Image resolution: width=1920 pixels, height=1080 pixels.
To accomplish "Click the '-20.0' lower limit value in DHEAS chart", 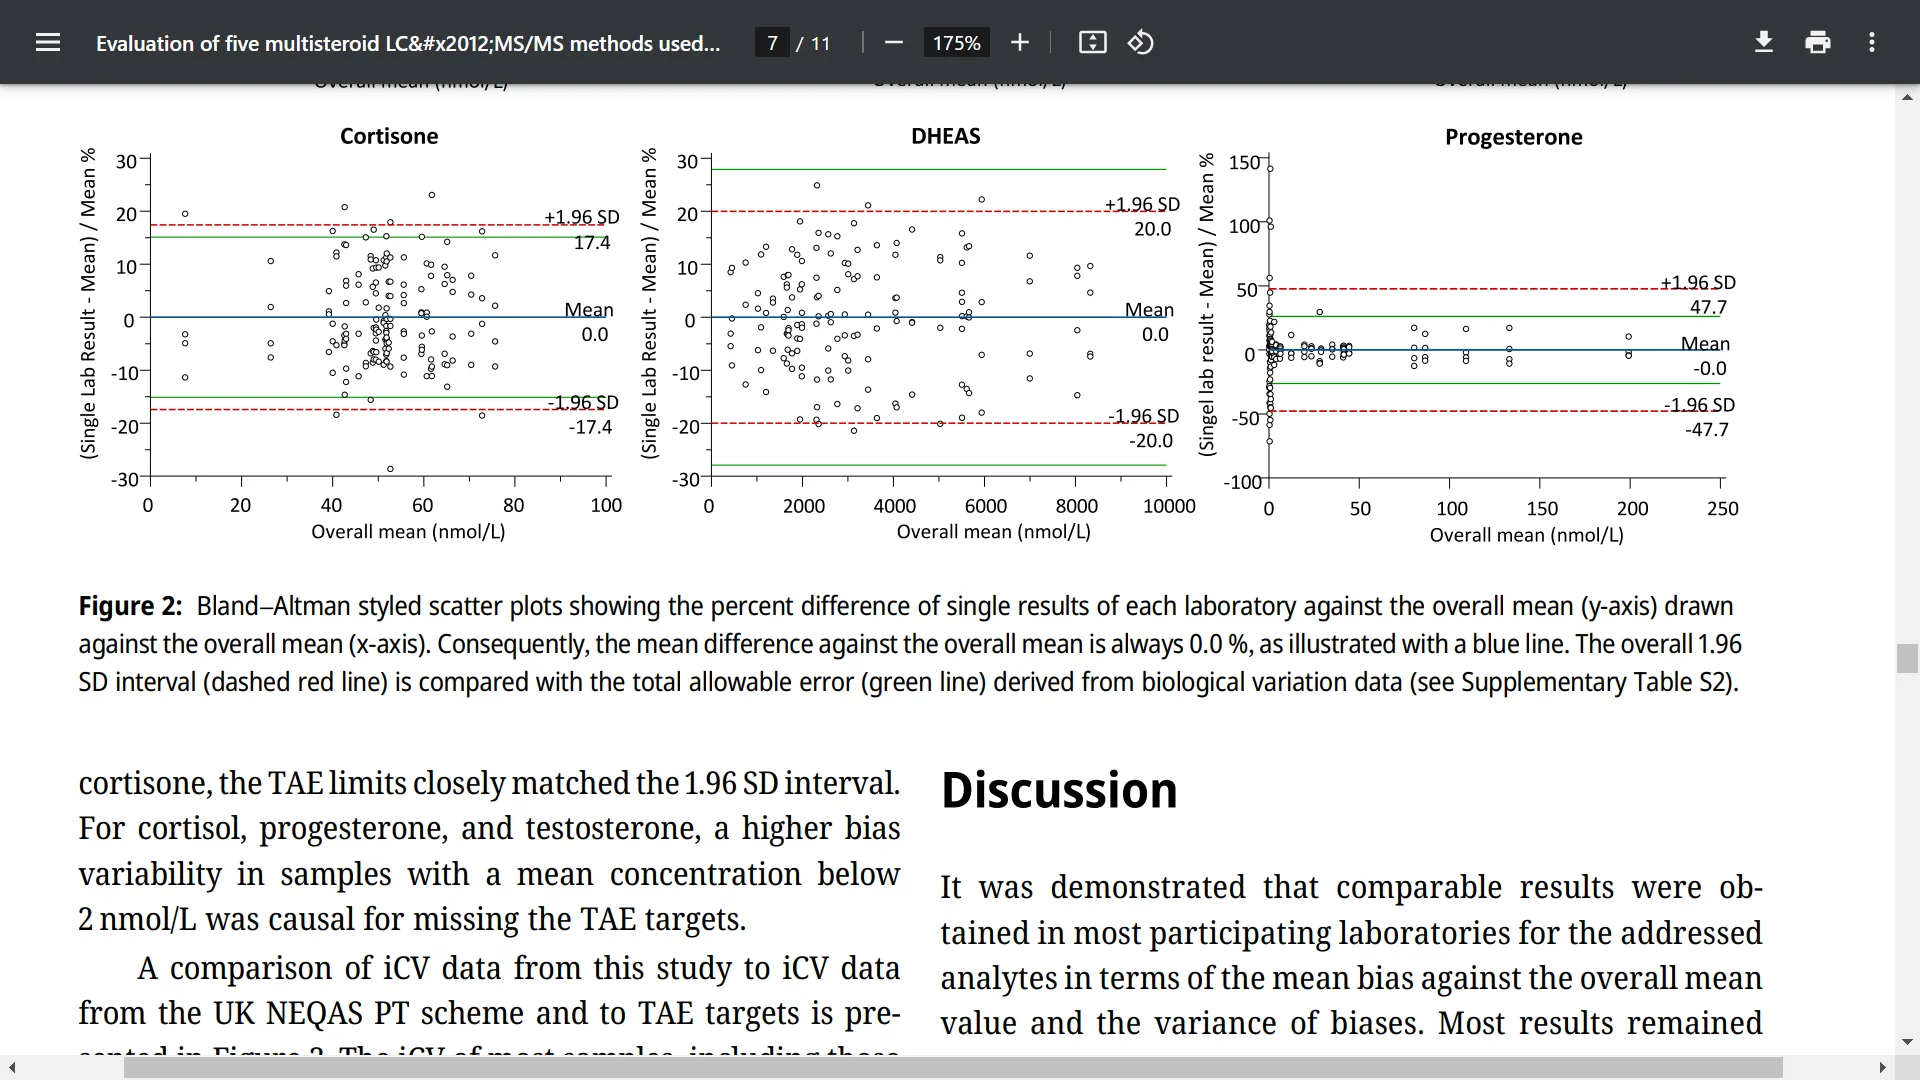I will click(x=1150, y=440).
